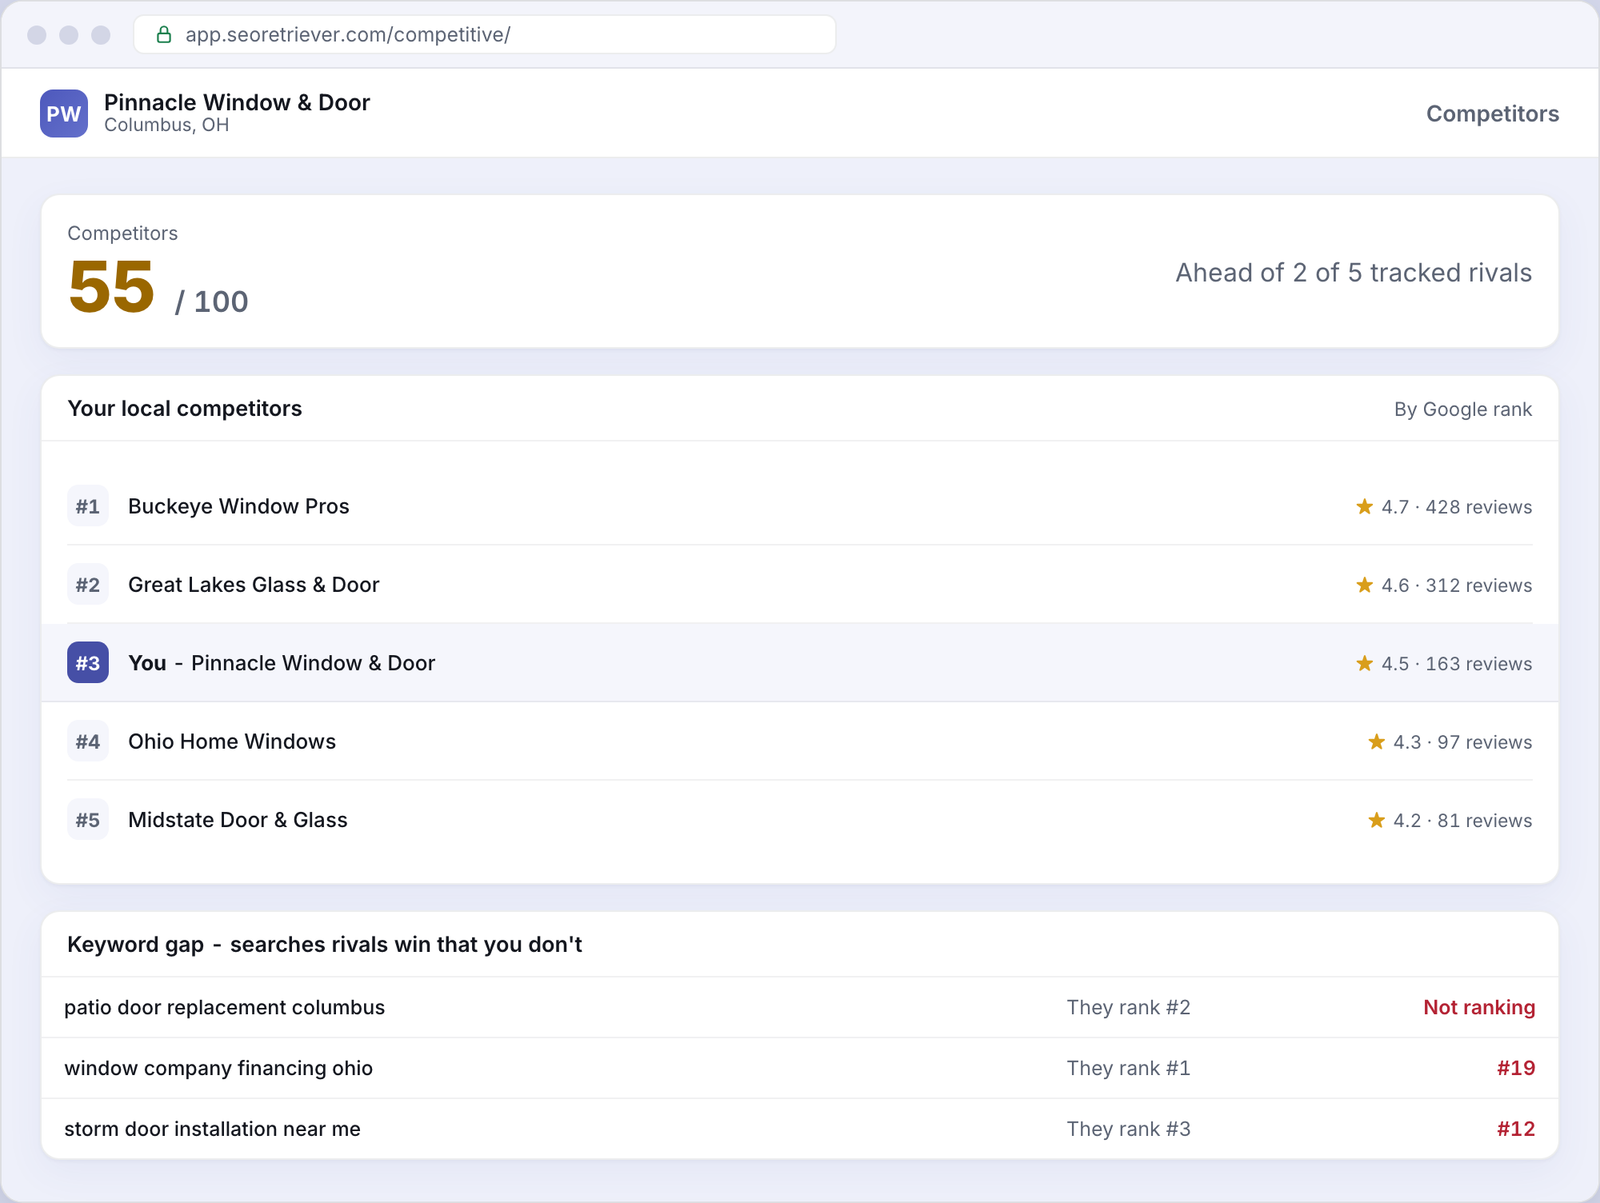The width and height of the screenshot is (1600, 1203).
Task: Click the #4 rank badge
Action: [x=88, y=741]
